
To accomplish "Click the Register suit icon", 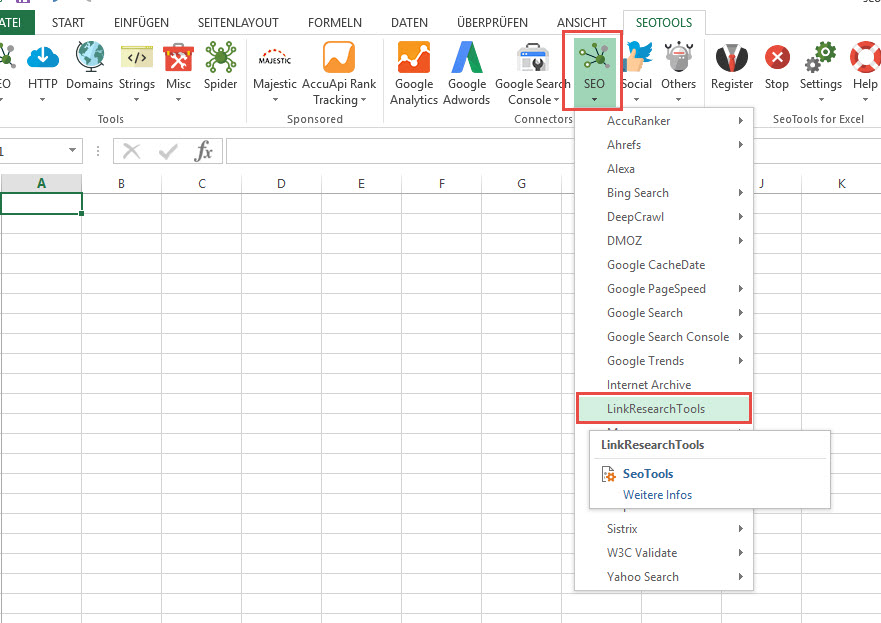I will coord(732,58).
